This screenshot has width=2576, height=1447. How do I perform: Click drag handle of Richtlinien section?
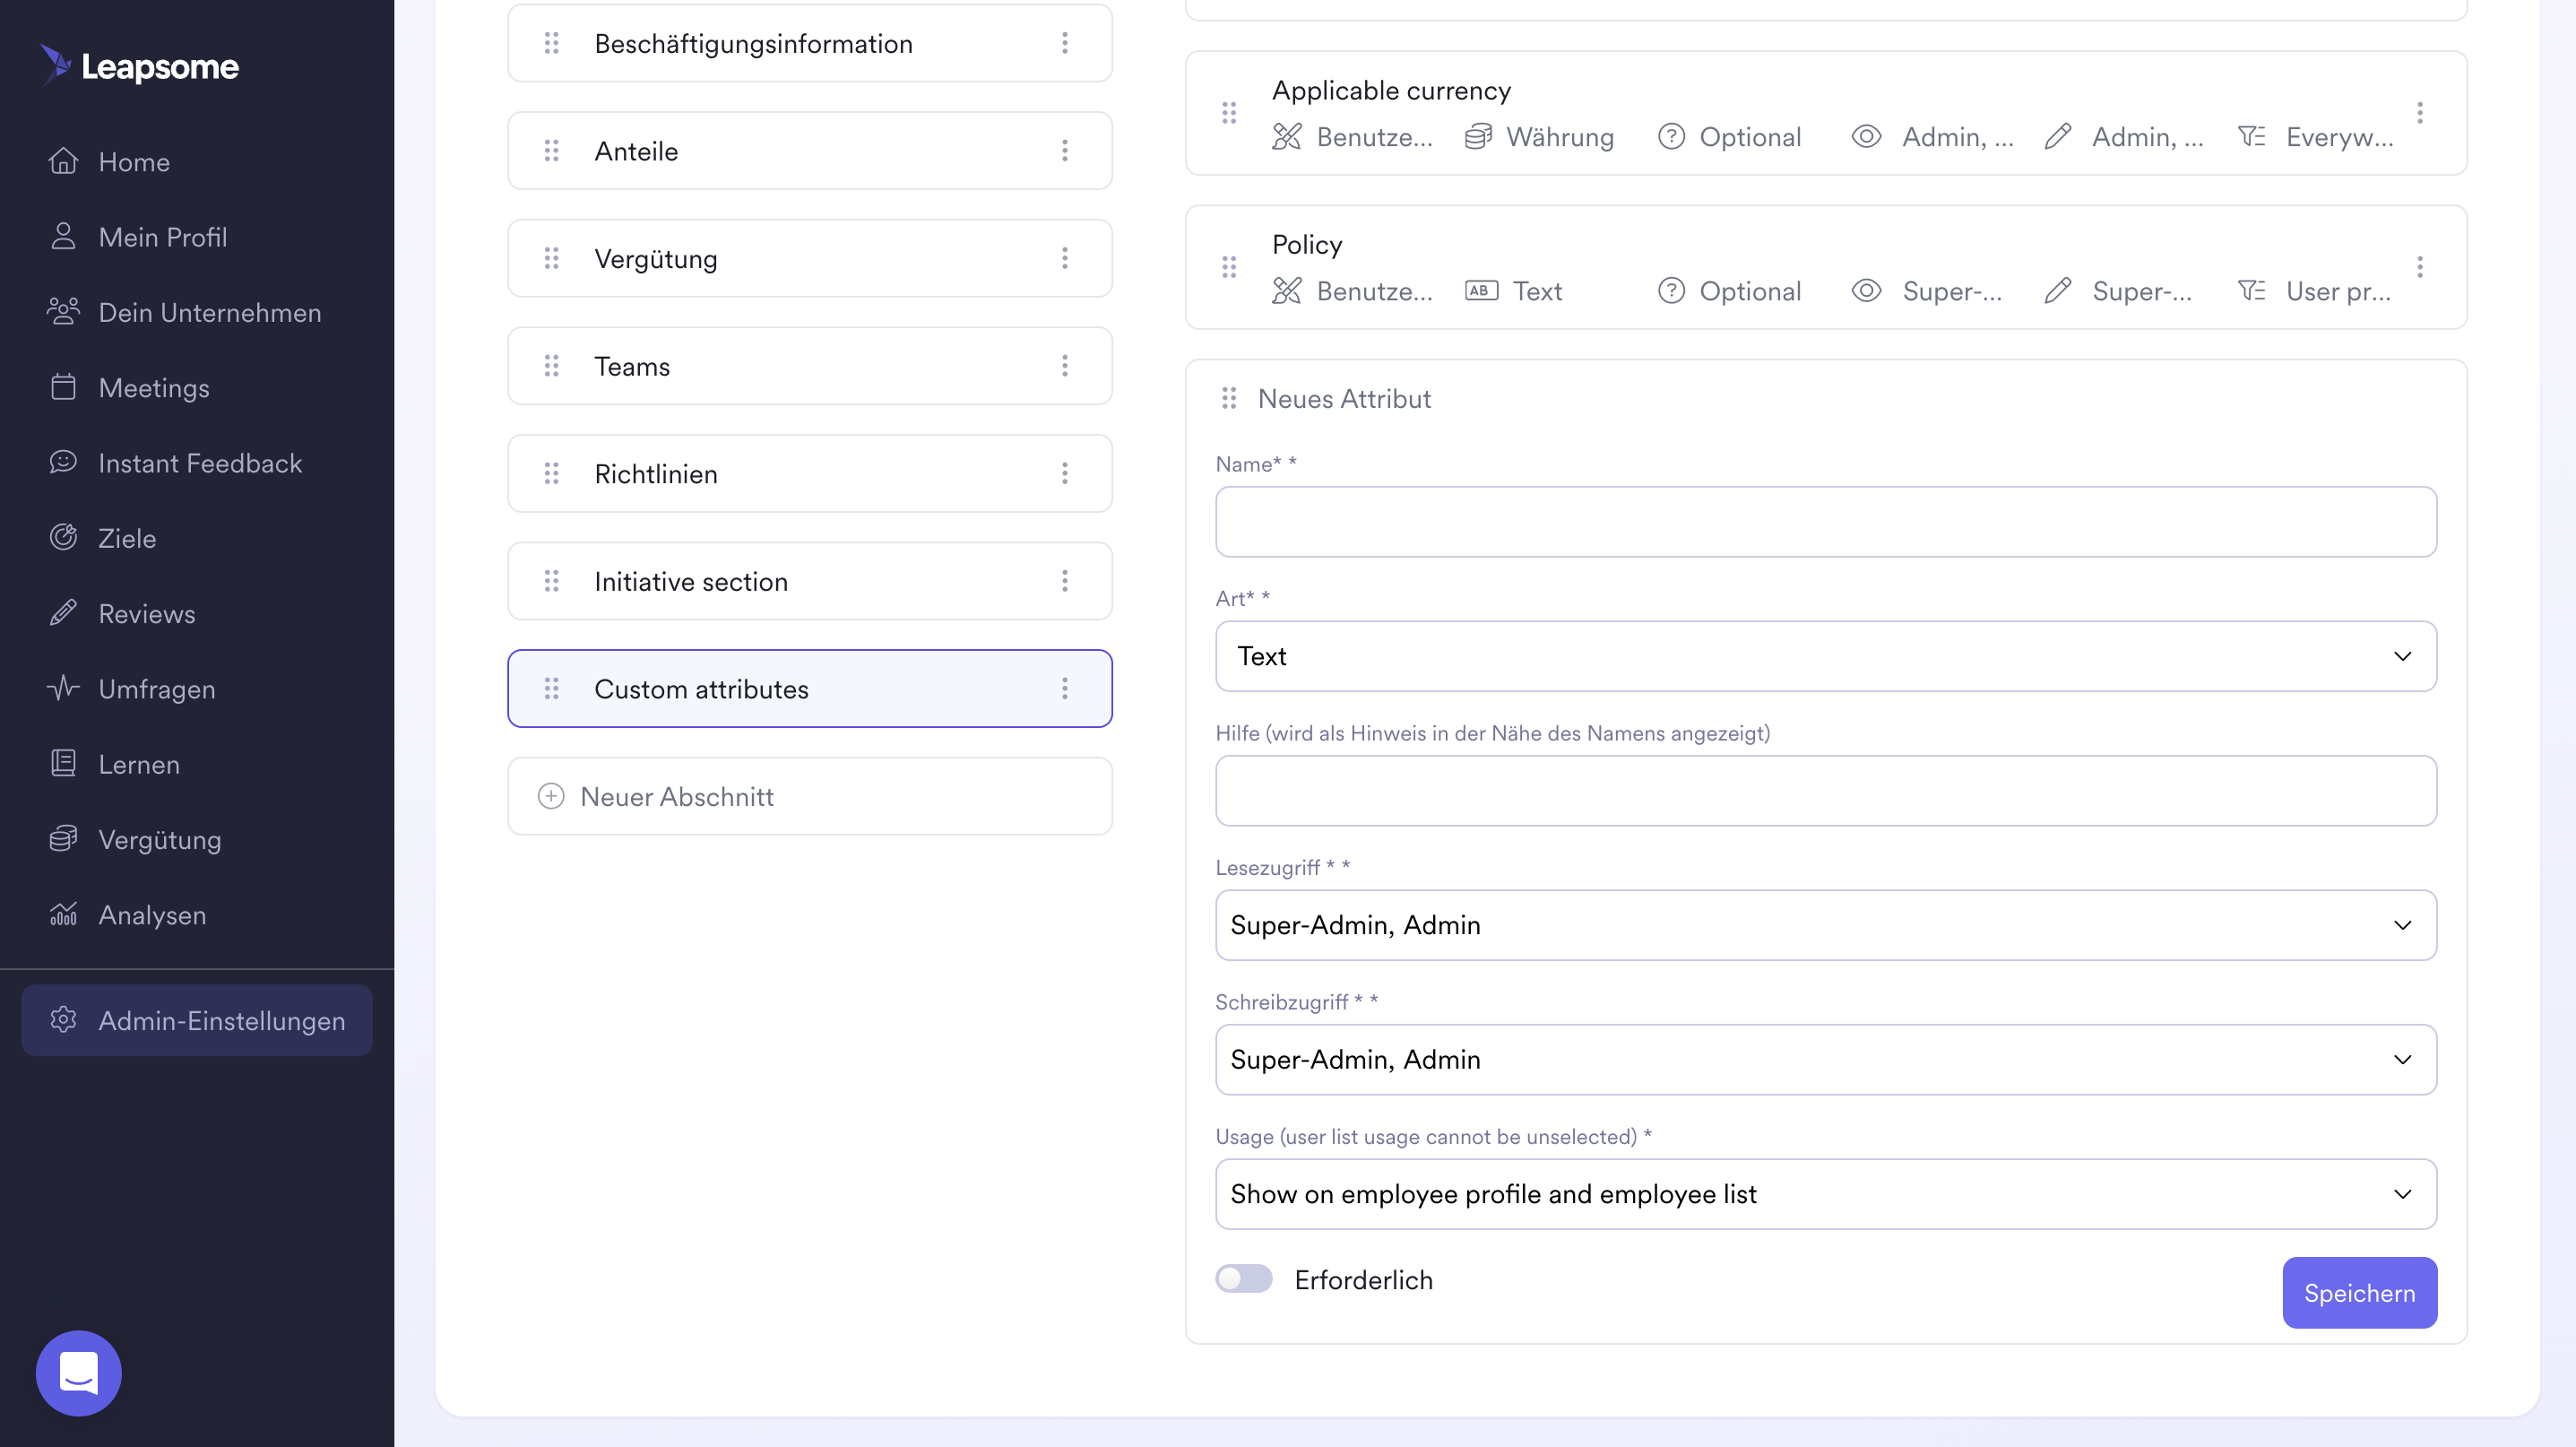pos(551,473)
